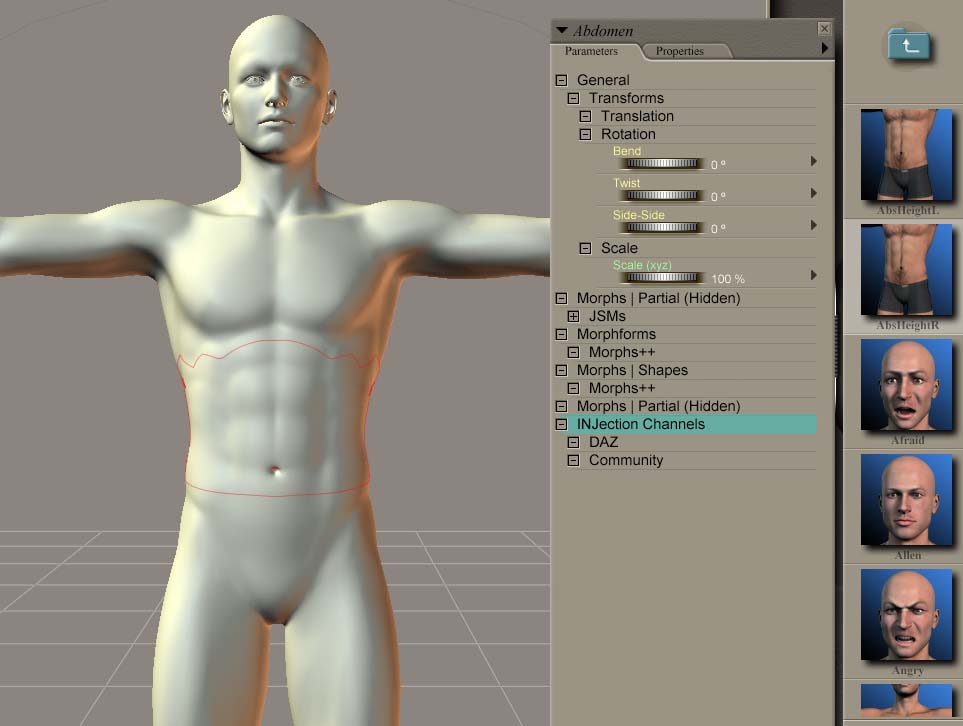Collapse the General group

pos(561,80)
